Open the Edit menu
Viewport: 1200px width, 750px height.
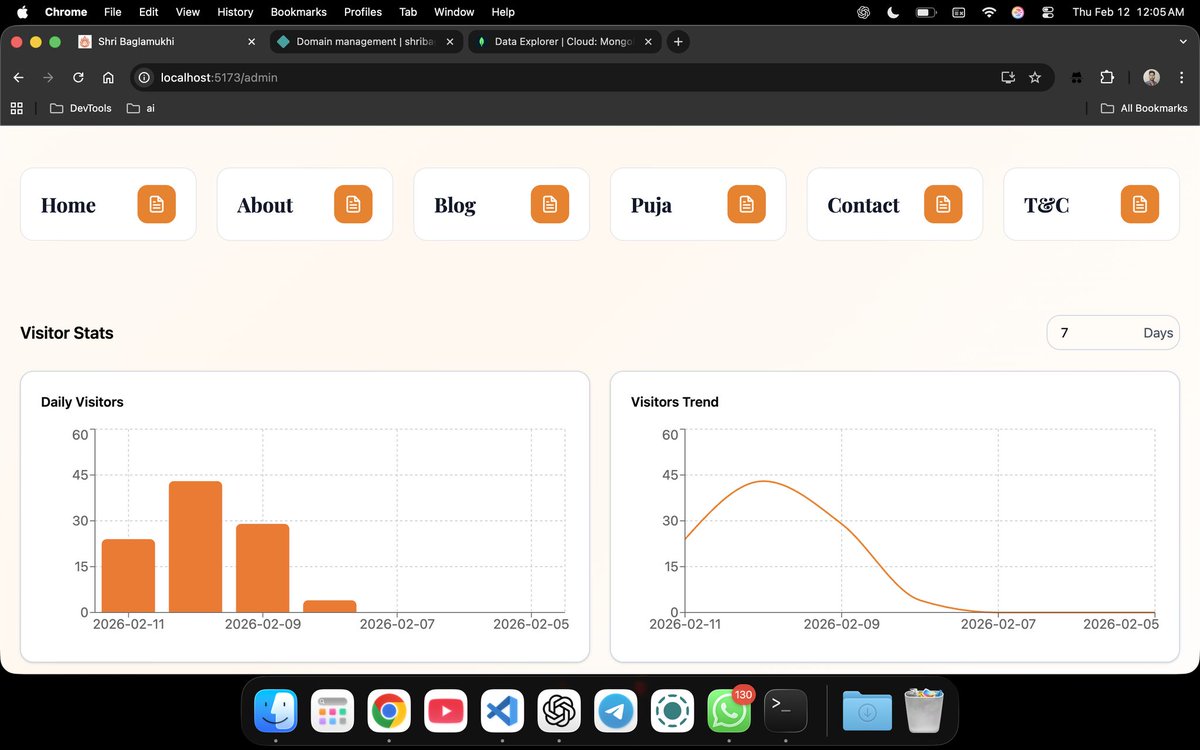click(148, 12)
